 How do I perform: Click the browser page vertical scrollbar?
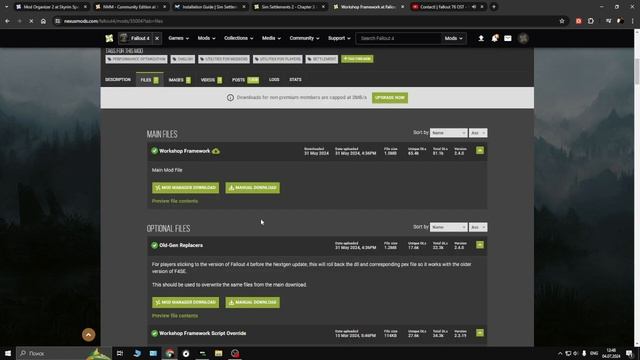(636, 71)
